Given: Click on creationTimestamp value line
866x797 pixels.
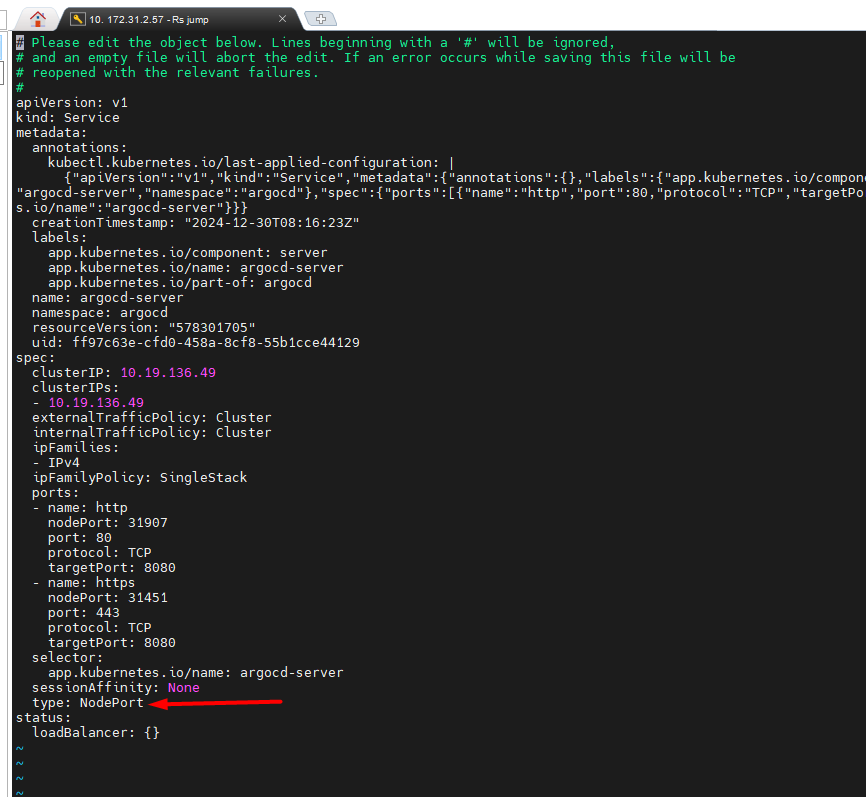Looking at the screenshot, I should (196, 223).
